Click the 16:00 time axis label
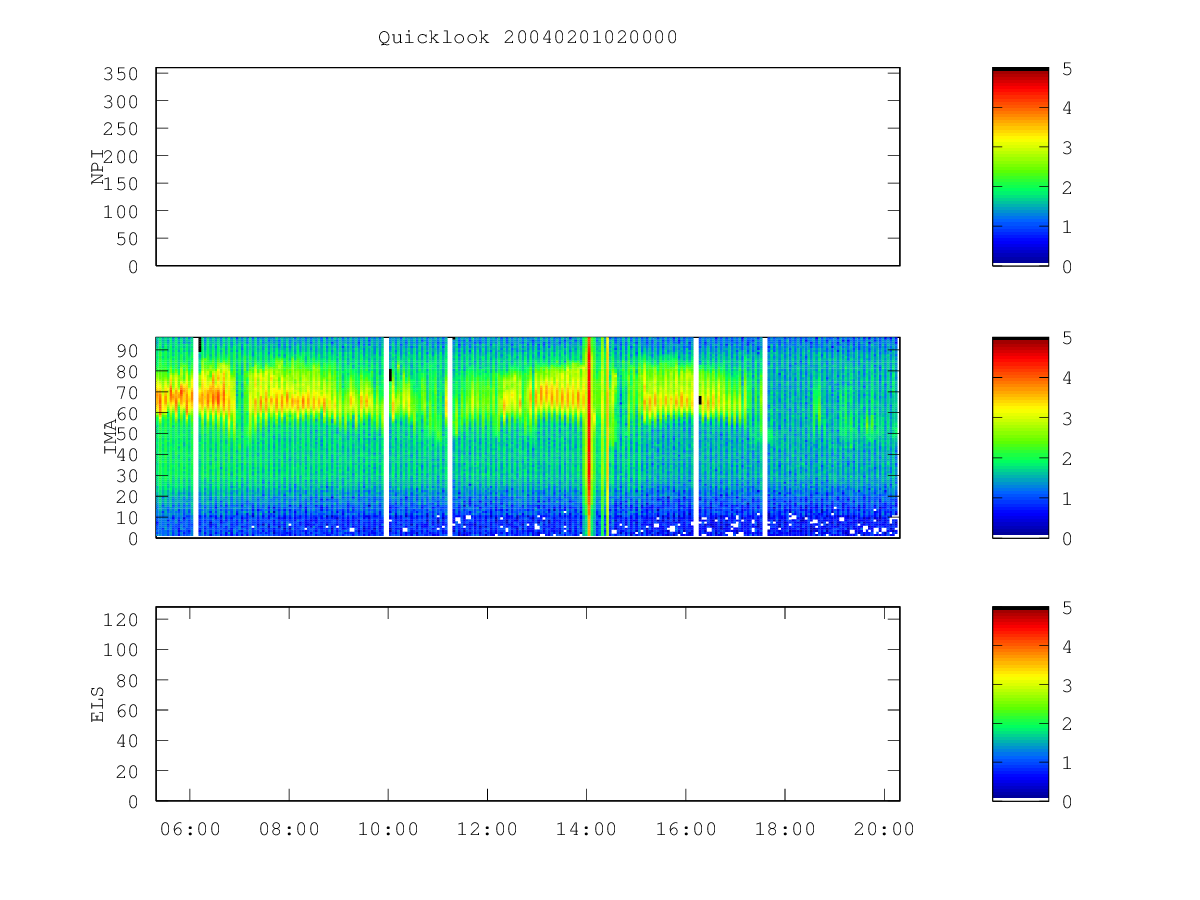 tap(685, 829)
